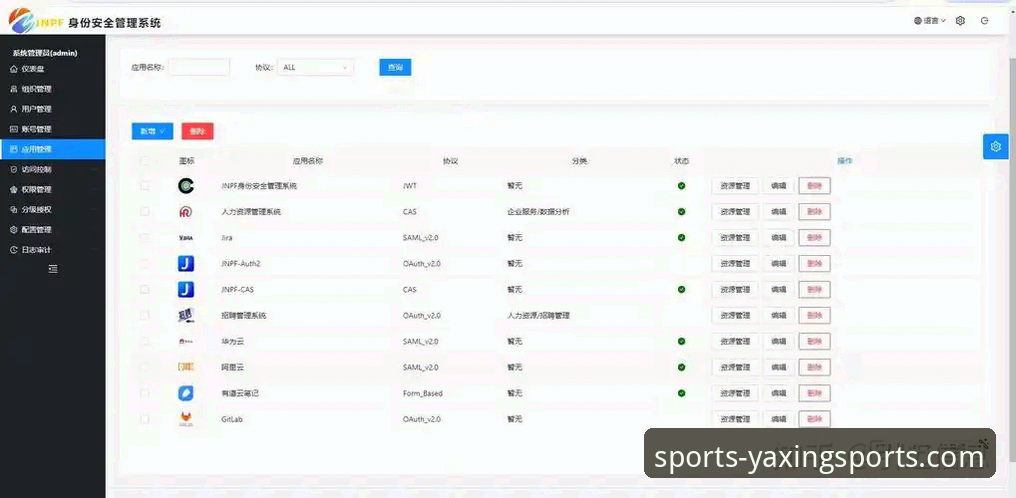Click the 企业服务/数据分析 category cell
The width and height of the screenshot is (1016, 498).
click(x=538, y=212)
